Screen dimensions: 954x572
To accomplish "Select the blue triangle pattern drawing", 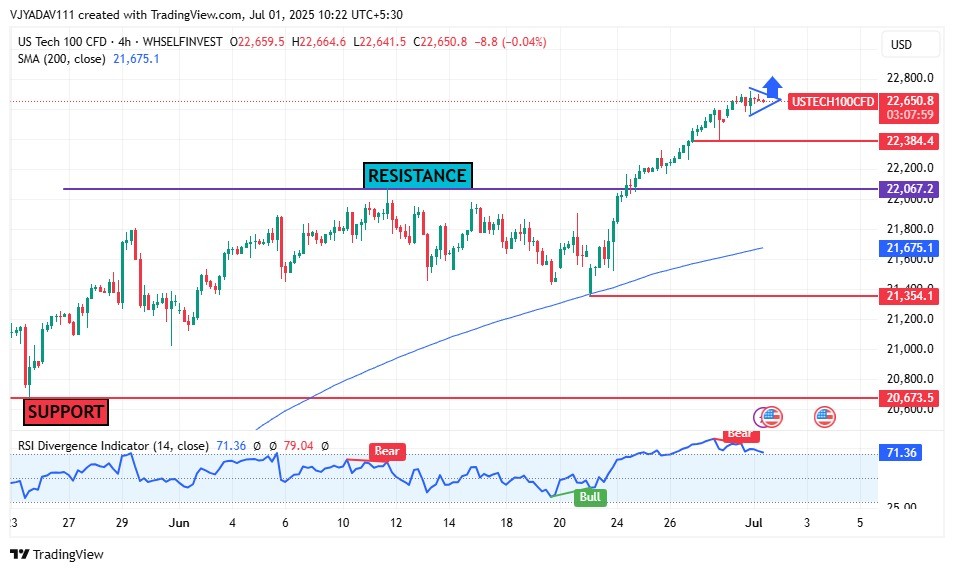I will pos(762,102).
